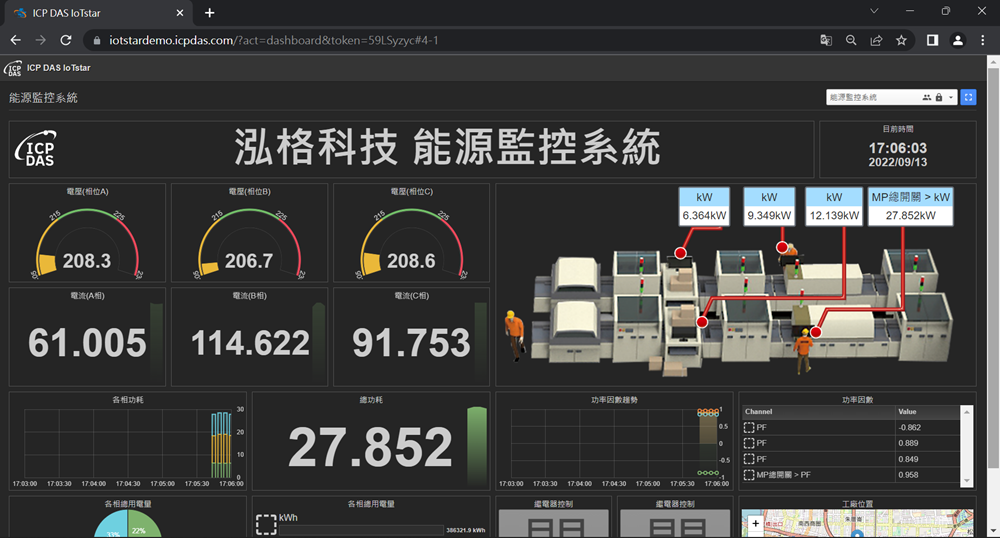This screenshot has width=1000, height=538.
Task: Click the fullscreen dashboard button
Action: coord(968,97)
